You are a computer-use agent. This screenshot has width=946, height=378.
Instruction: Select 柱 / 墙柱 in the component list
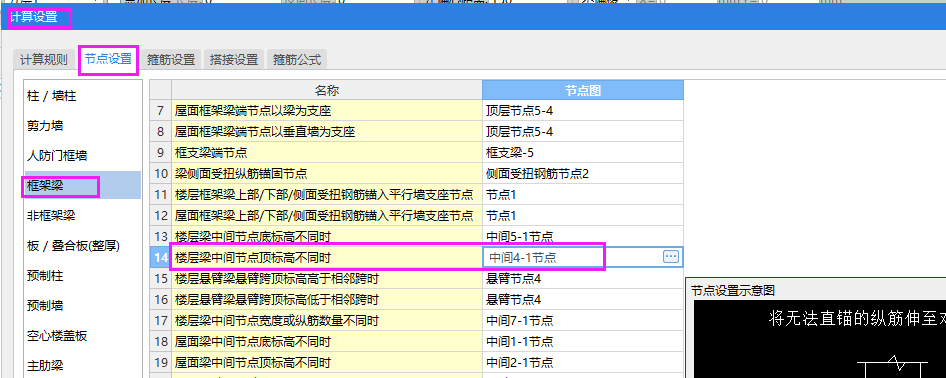pos(83,96)
